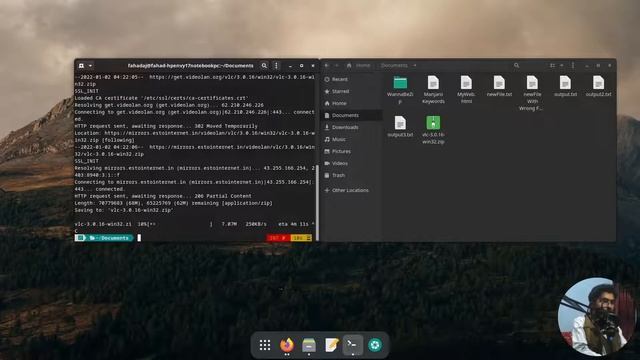Click the terminal prompt Documents segment
This screenshot has height=360, width=640.
point(109,238)
